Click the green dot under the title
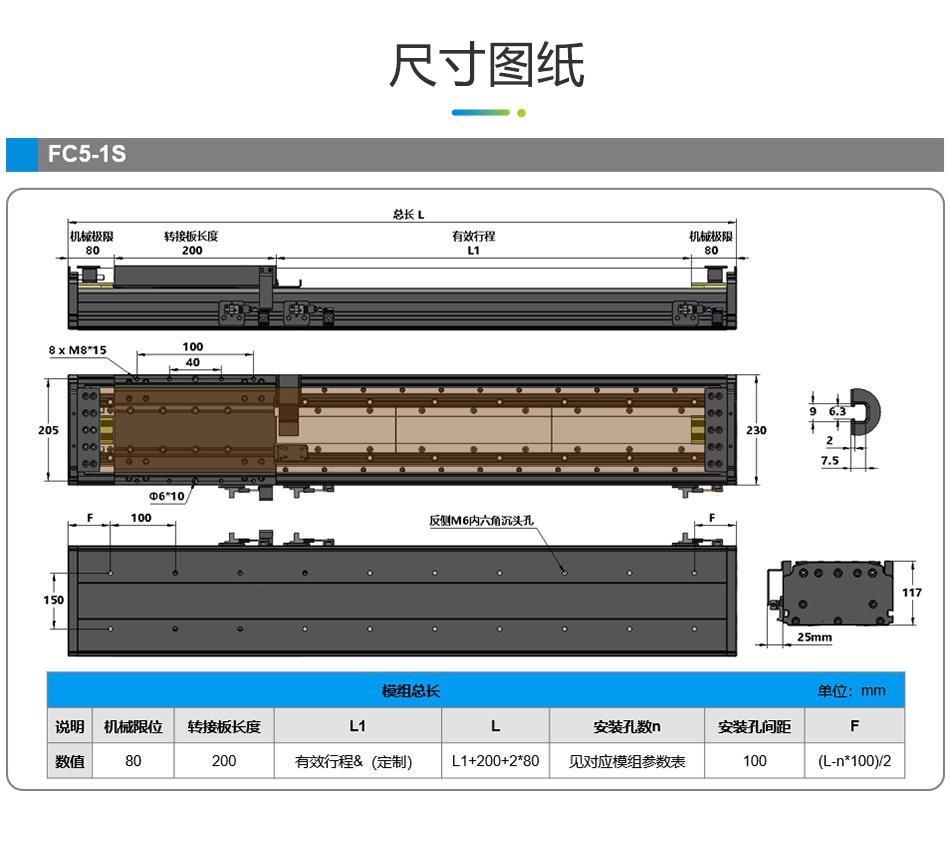The height and width of the screenshot is (851, 950). [x=521, y=113]
